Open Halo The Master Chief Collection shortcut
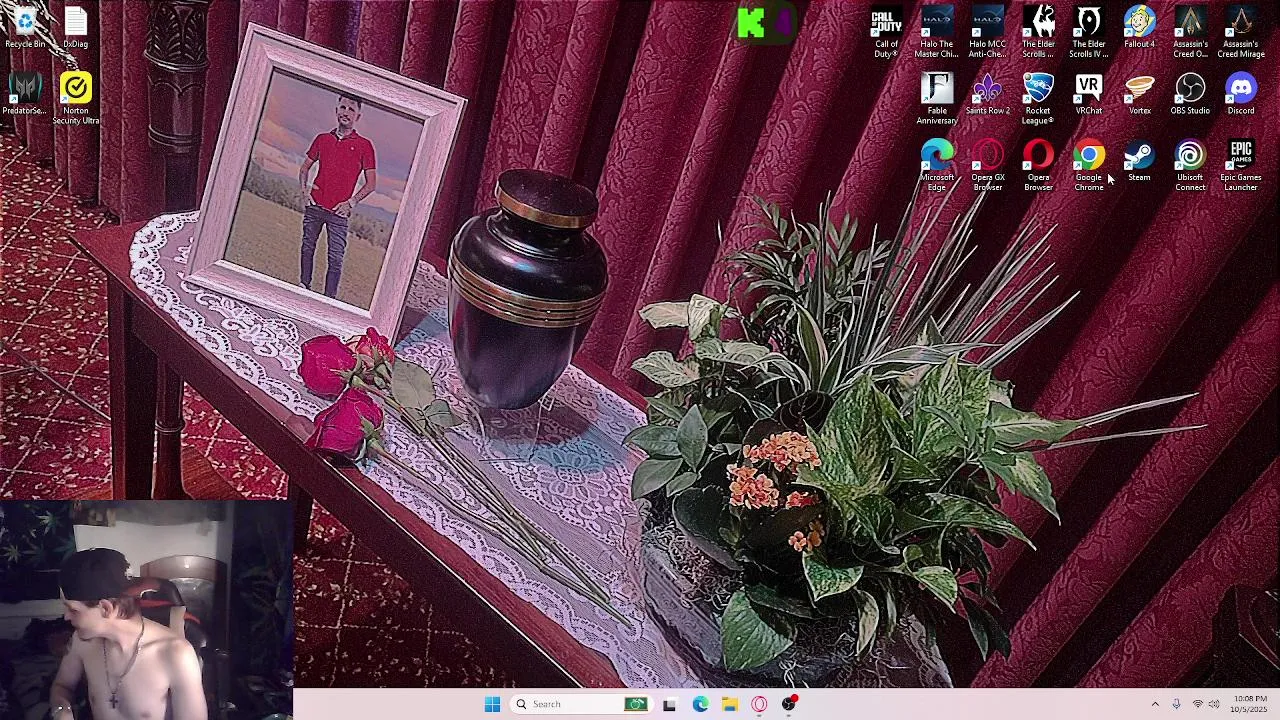Image resolution: width=1280 pixels, height=720 pixels. click(x=937, y=32)
